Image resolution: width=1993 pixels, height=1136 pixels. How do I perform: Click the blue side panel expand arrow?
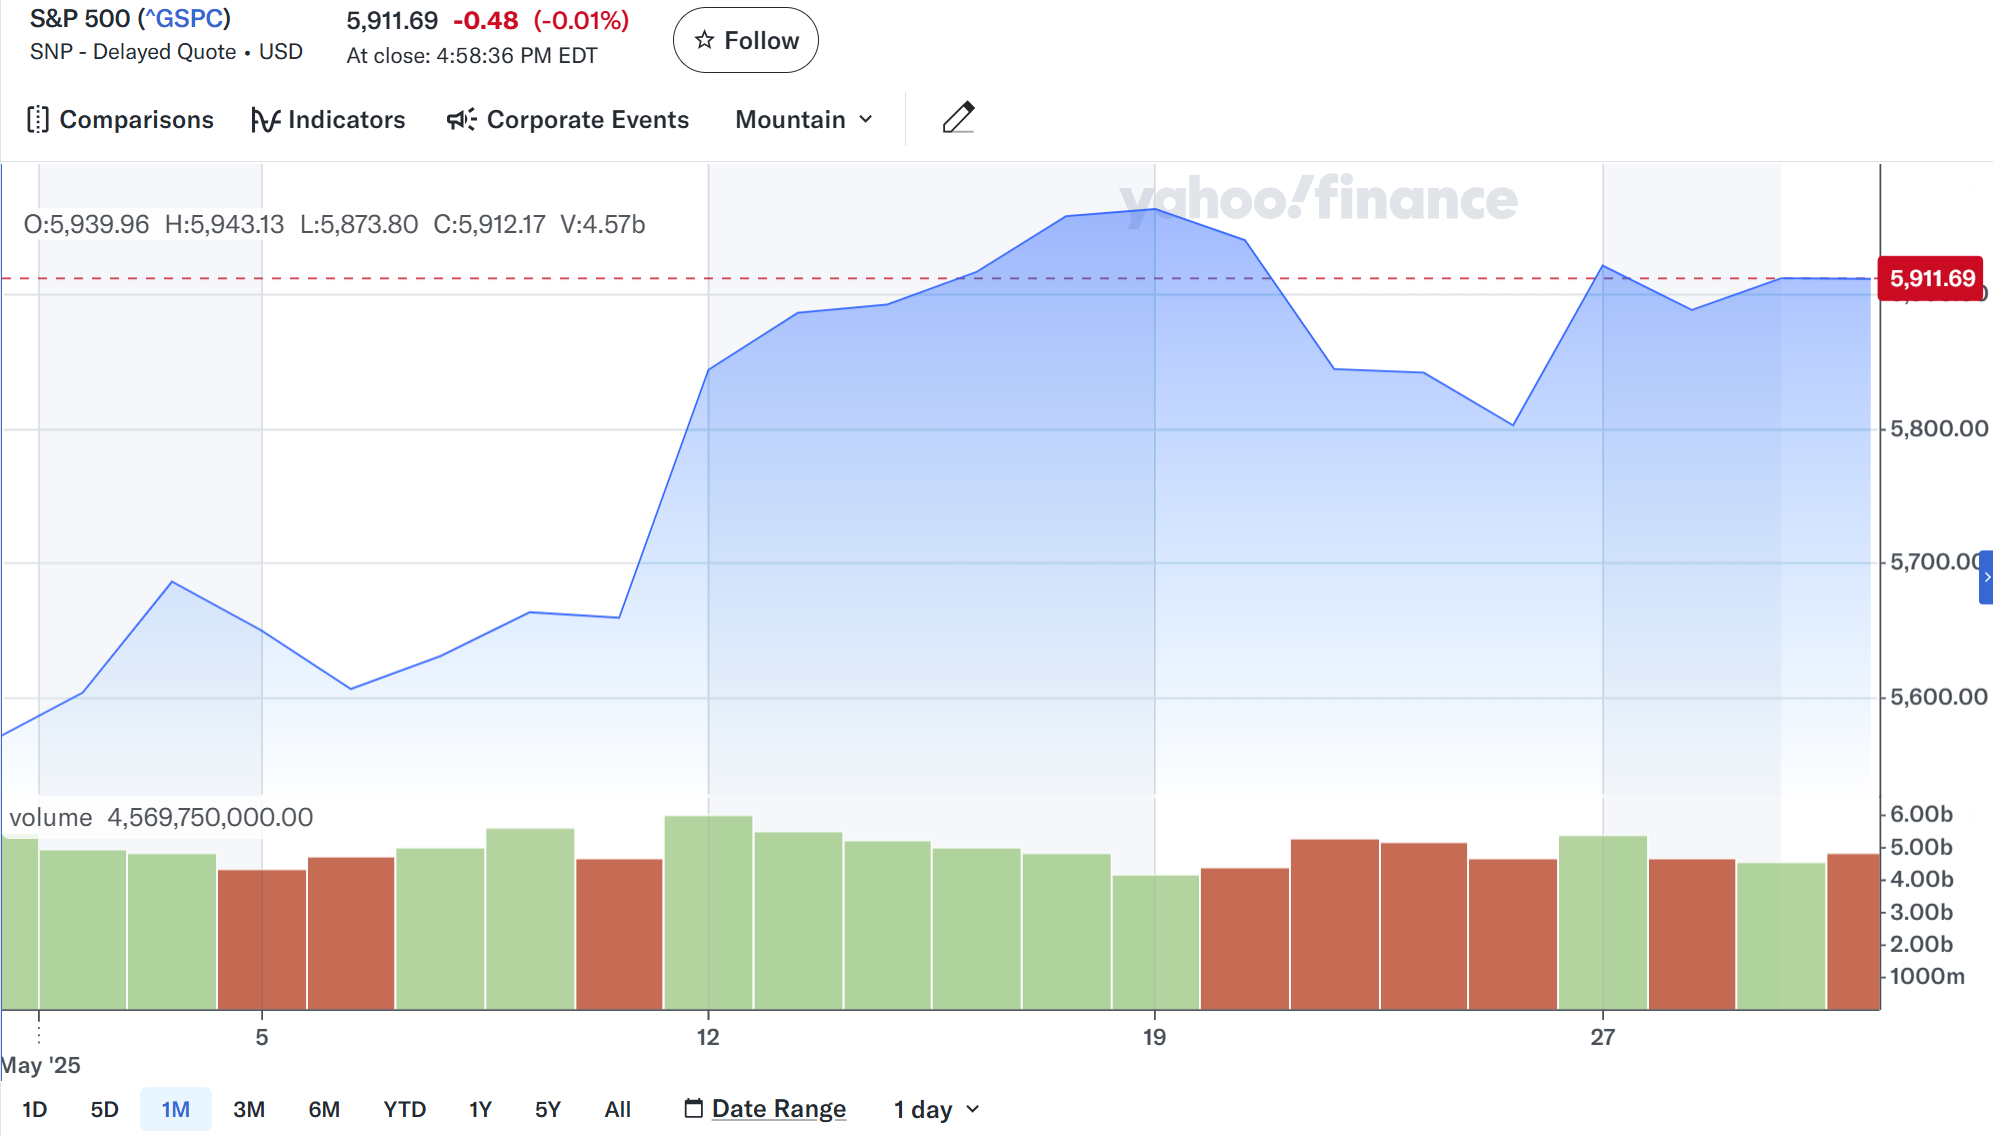coord(1986,577)
